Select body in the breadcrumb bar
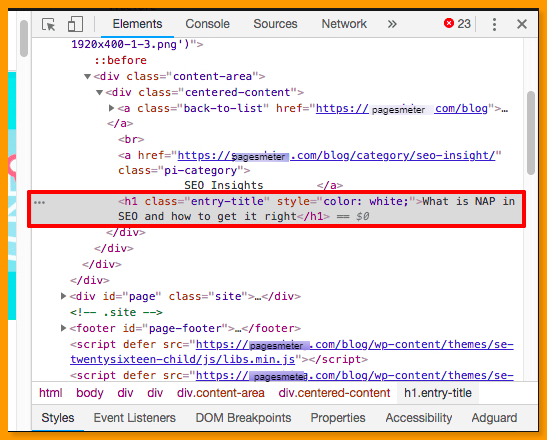547x440 pixels. coord(90,393)
